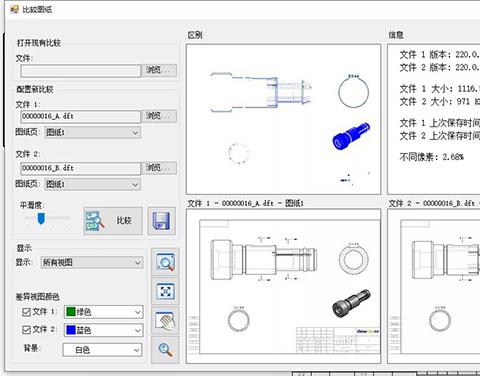Click the 比较图纸 window title icon

(x=14, y=9)
